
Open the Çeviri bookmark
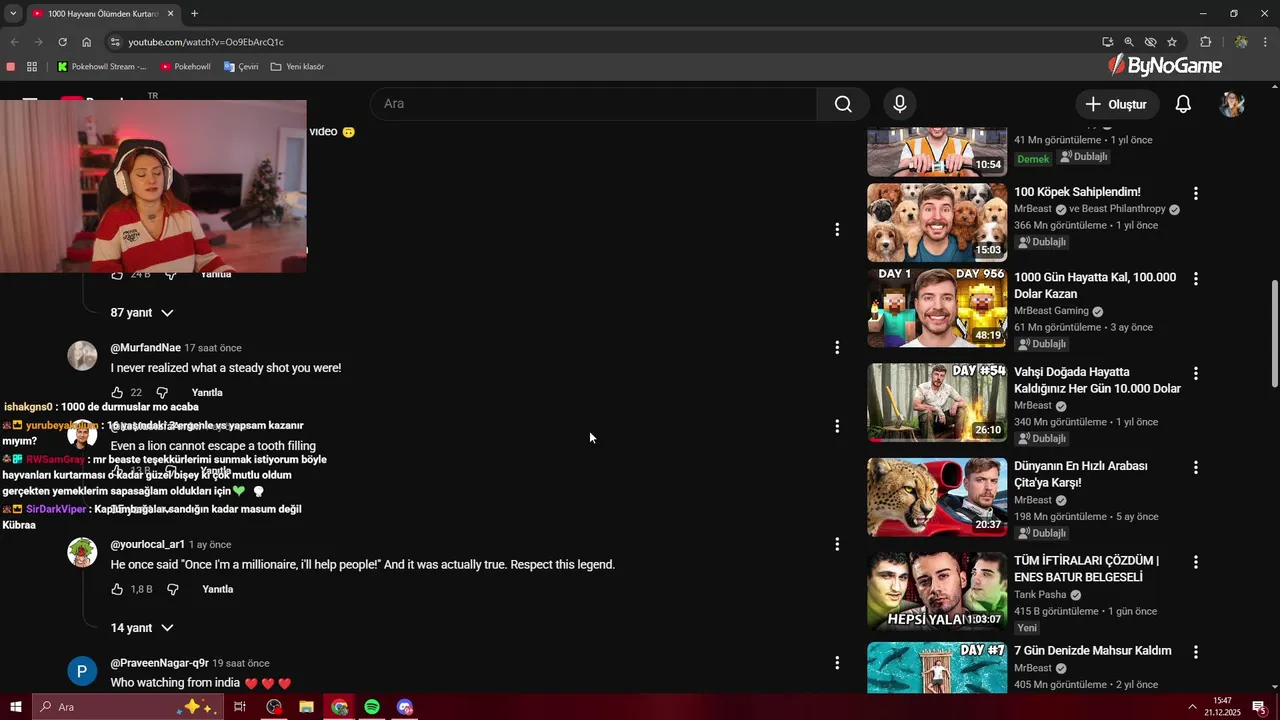coord(241,67)
